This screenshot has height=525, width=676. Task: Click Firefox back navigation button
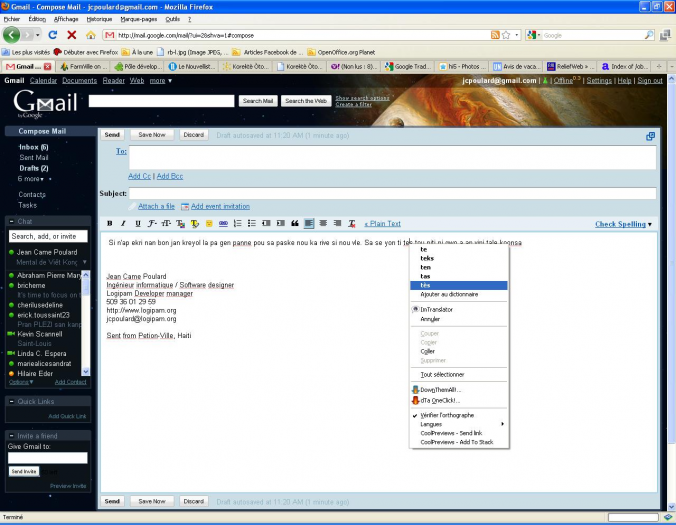tap(12, 35)
